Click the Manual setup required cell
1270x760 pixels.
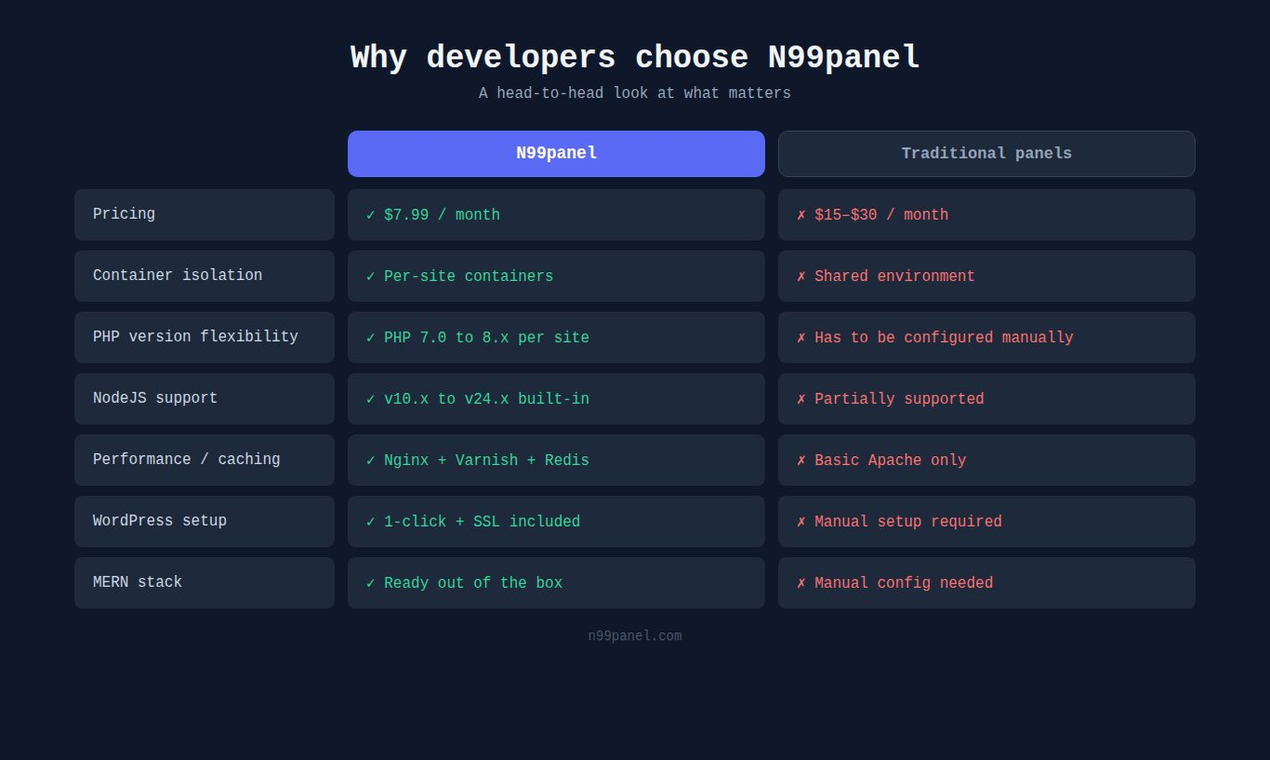[986, 521]
